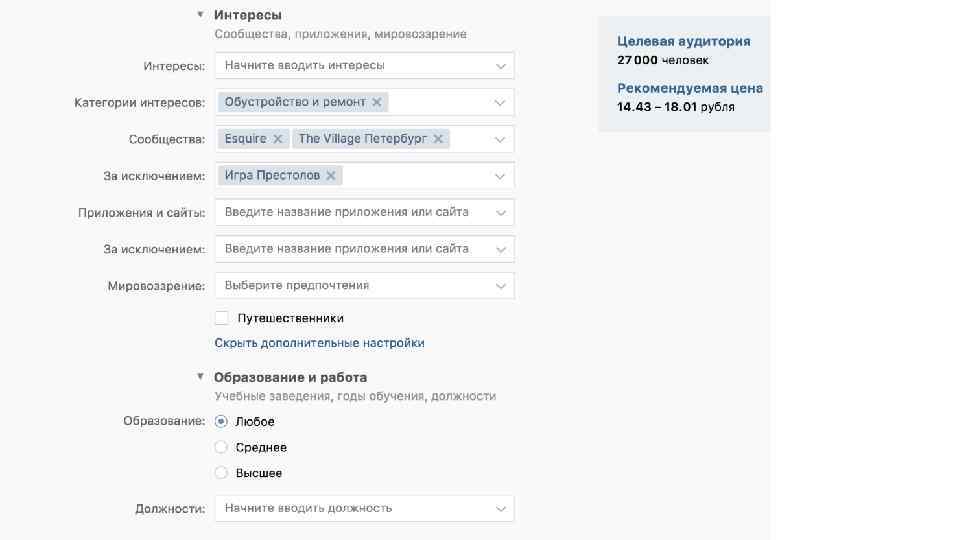Enable the Путешественники checkbox
This screenshot has height=540, width=960.
coord(222,318)
